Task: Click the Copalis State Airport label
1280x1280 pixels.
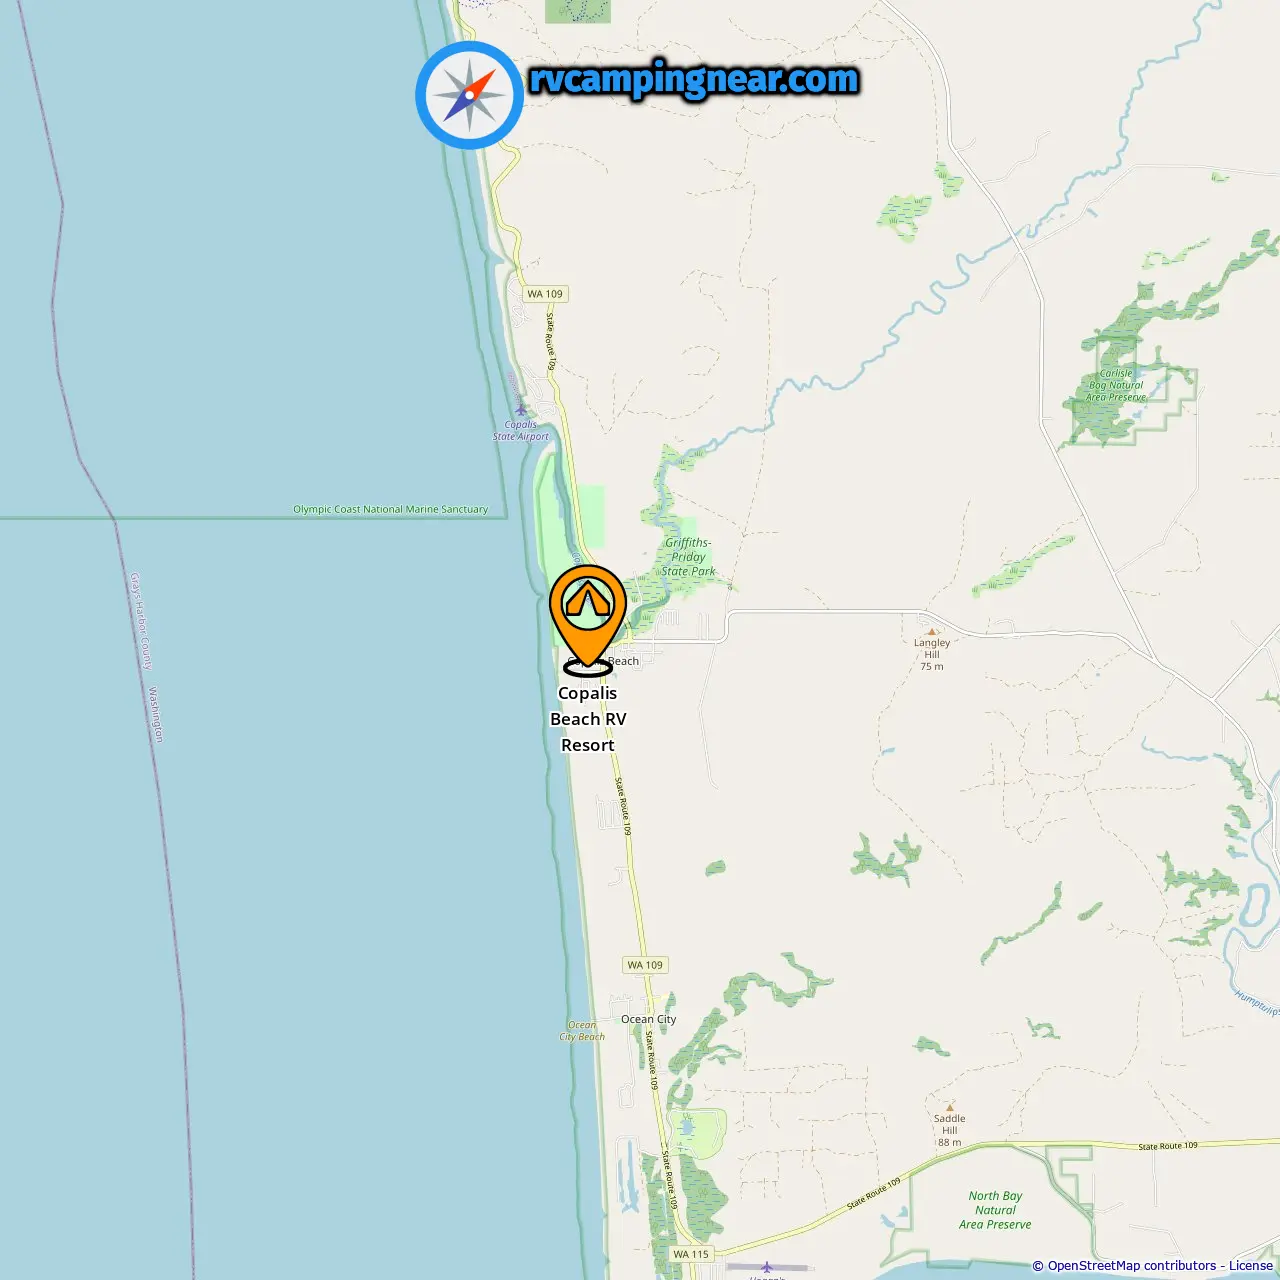Action: (x=521, y=431)
